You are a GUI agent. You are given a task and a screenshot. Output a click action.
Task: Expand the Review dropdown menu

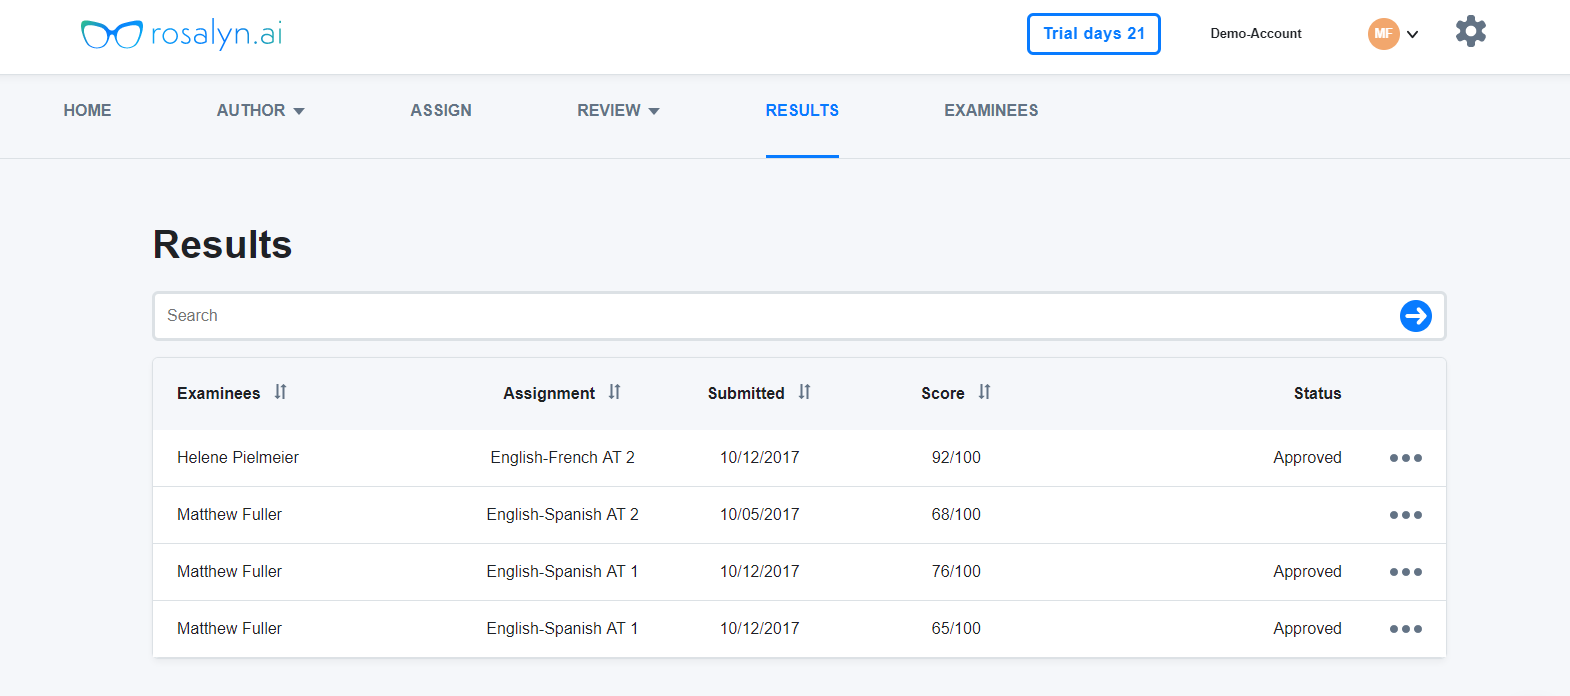pyautogui.click(x=618, y=111)
